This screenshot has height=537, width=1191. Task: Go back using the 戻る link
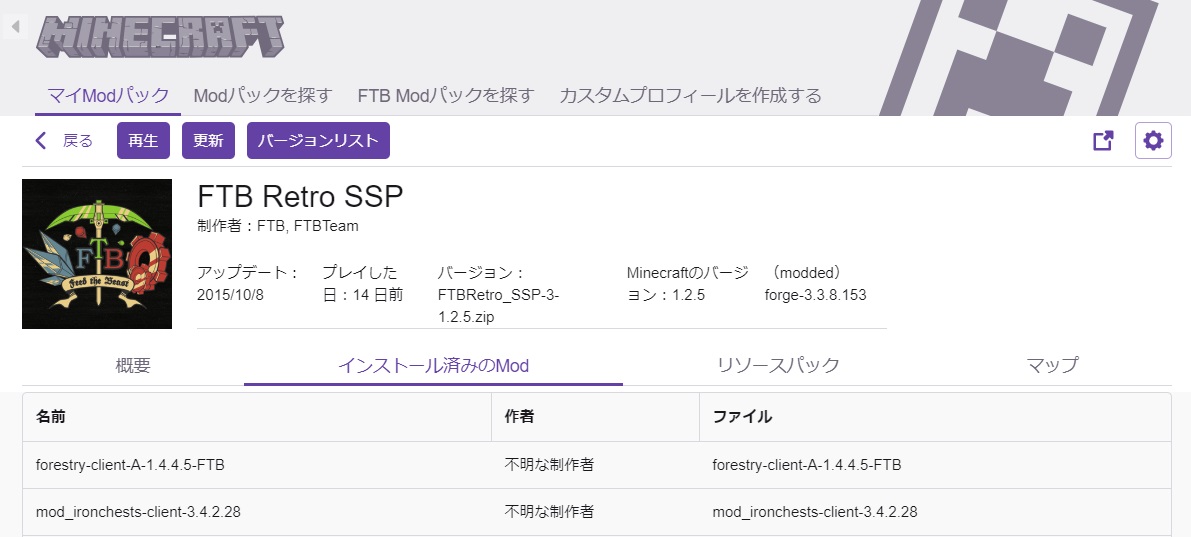(77, 141)
